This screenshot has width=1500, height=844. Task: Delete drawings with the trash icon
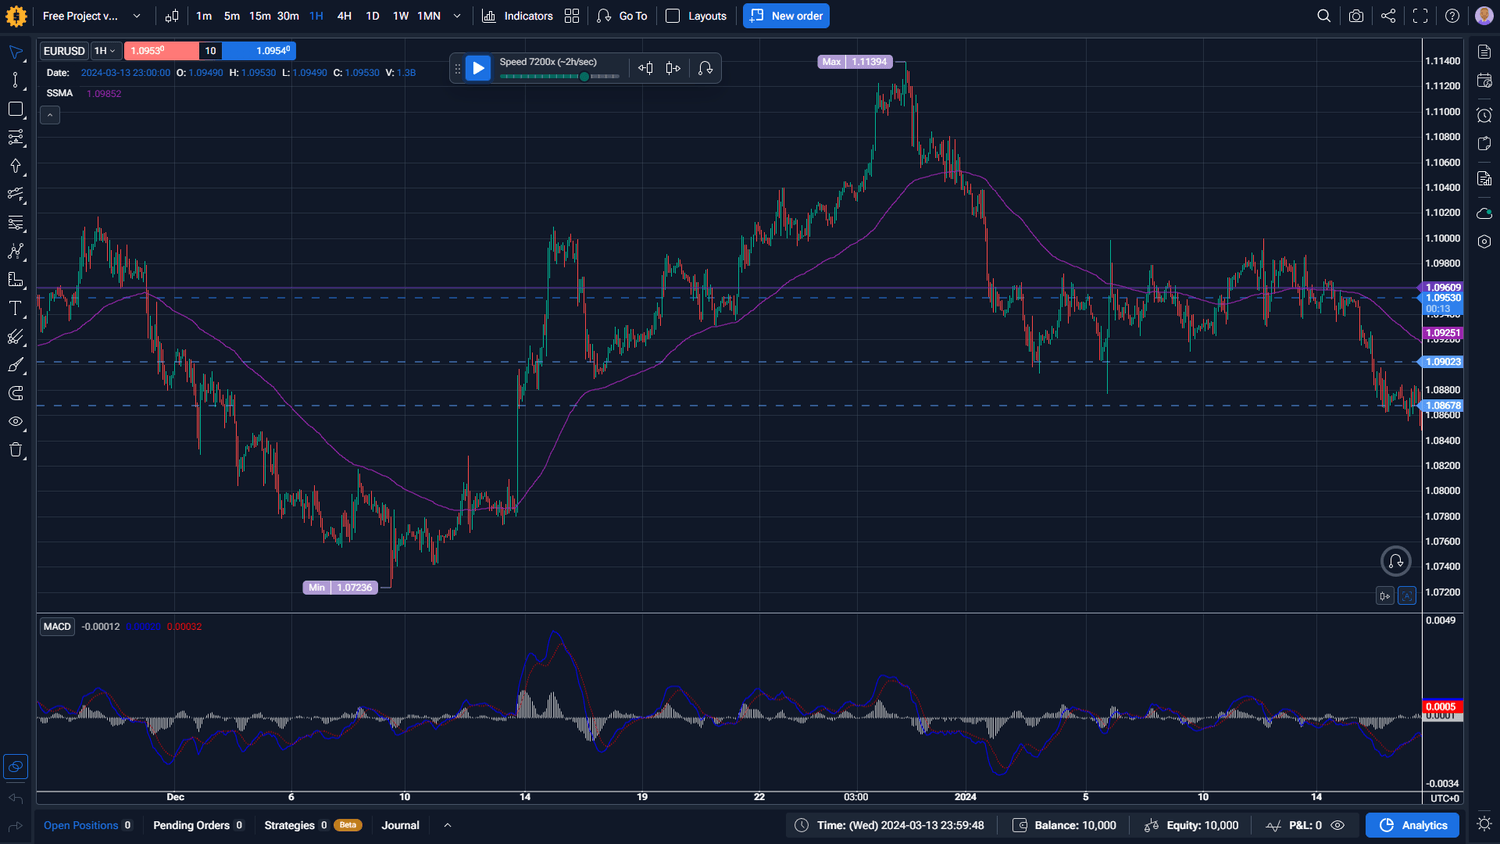tap(16, 450)
